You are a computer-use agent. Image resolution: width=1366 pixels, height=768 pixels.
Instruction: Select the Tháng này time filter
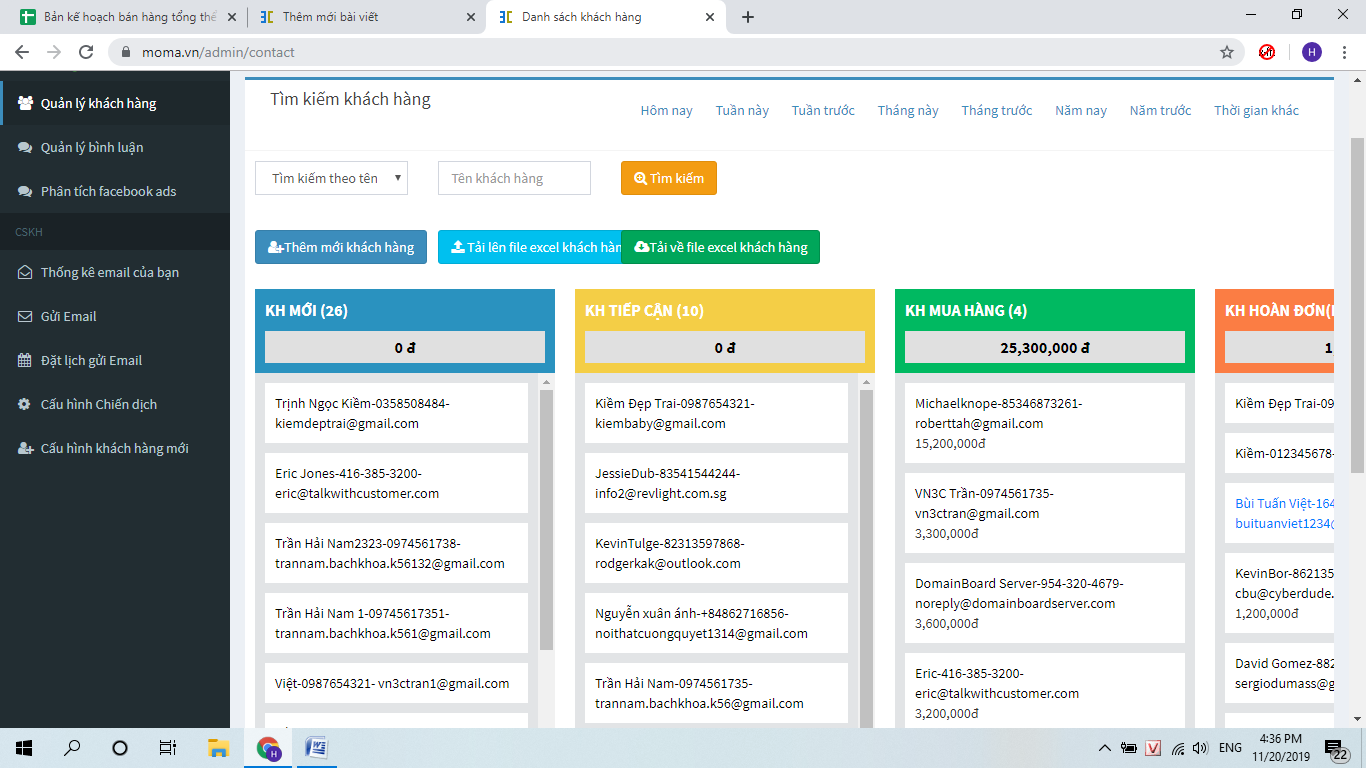click(x=907, y=110)
